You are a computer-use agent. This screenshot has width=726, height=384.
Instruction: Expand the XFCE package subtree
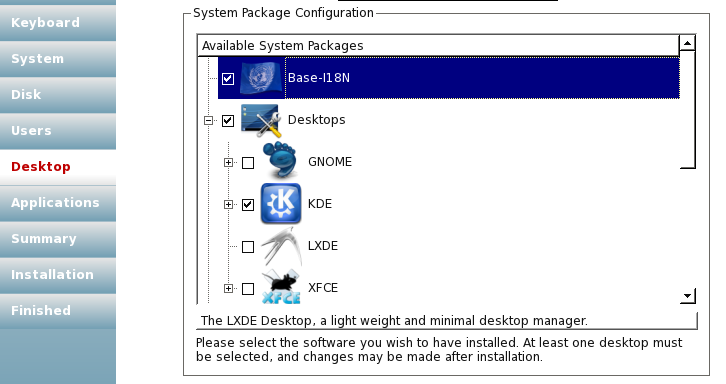pyautogui.click(x=228, y=289)
